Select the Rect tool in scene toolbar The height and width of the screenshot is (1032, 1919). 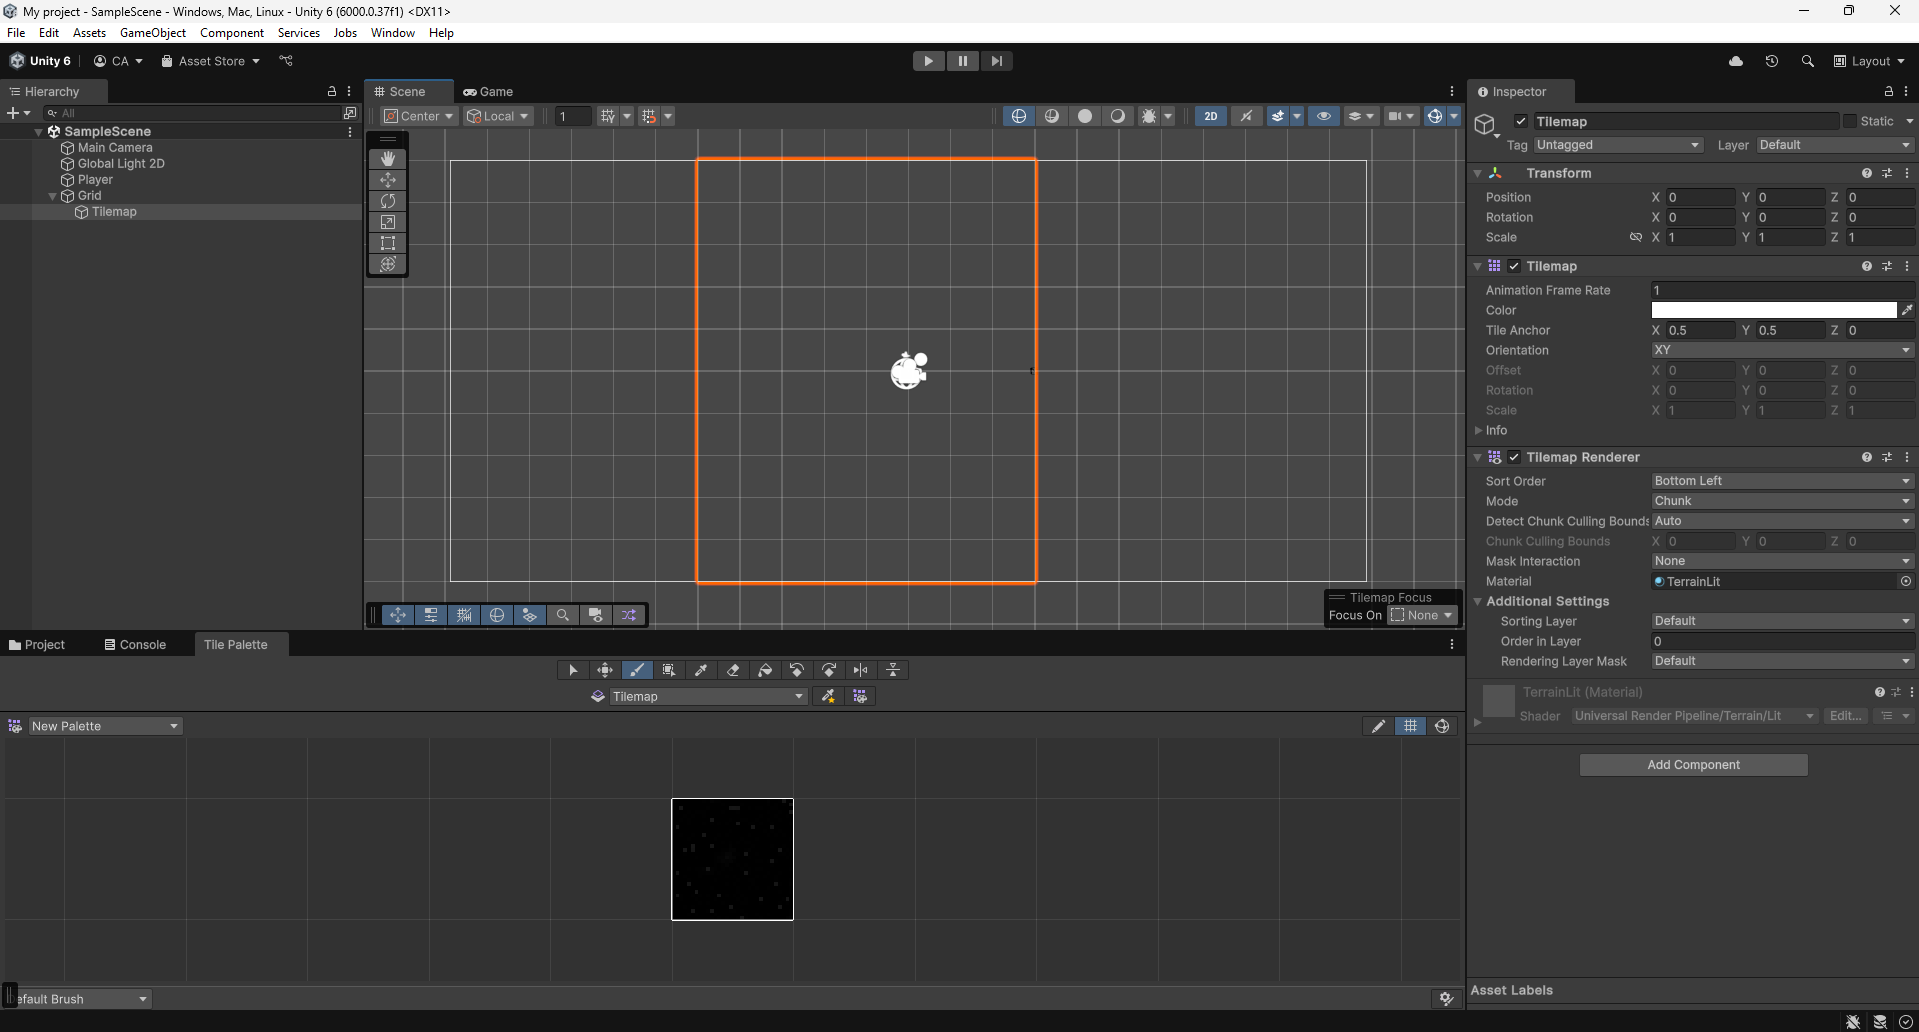tap(388, 243)
